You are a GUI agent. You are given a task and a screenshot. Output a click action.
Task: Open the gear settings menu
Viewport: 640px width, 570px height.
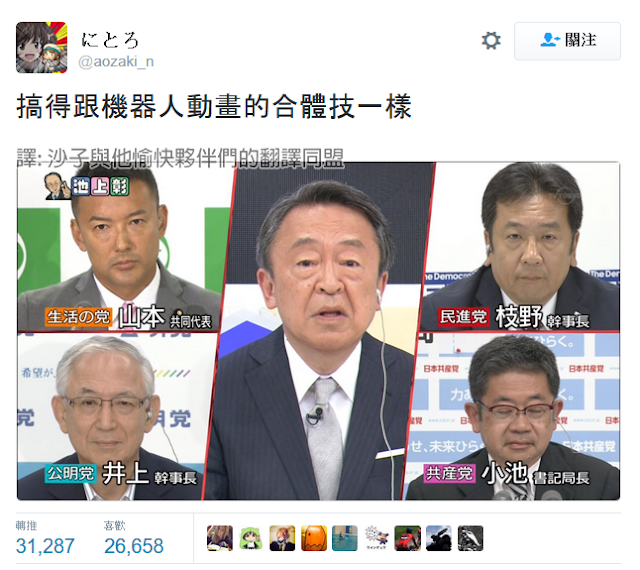[x=491, y=41]
